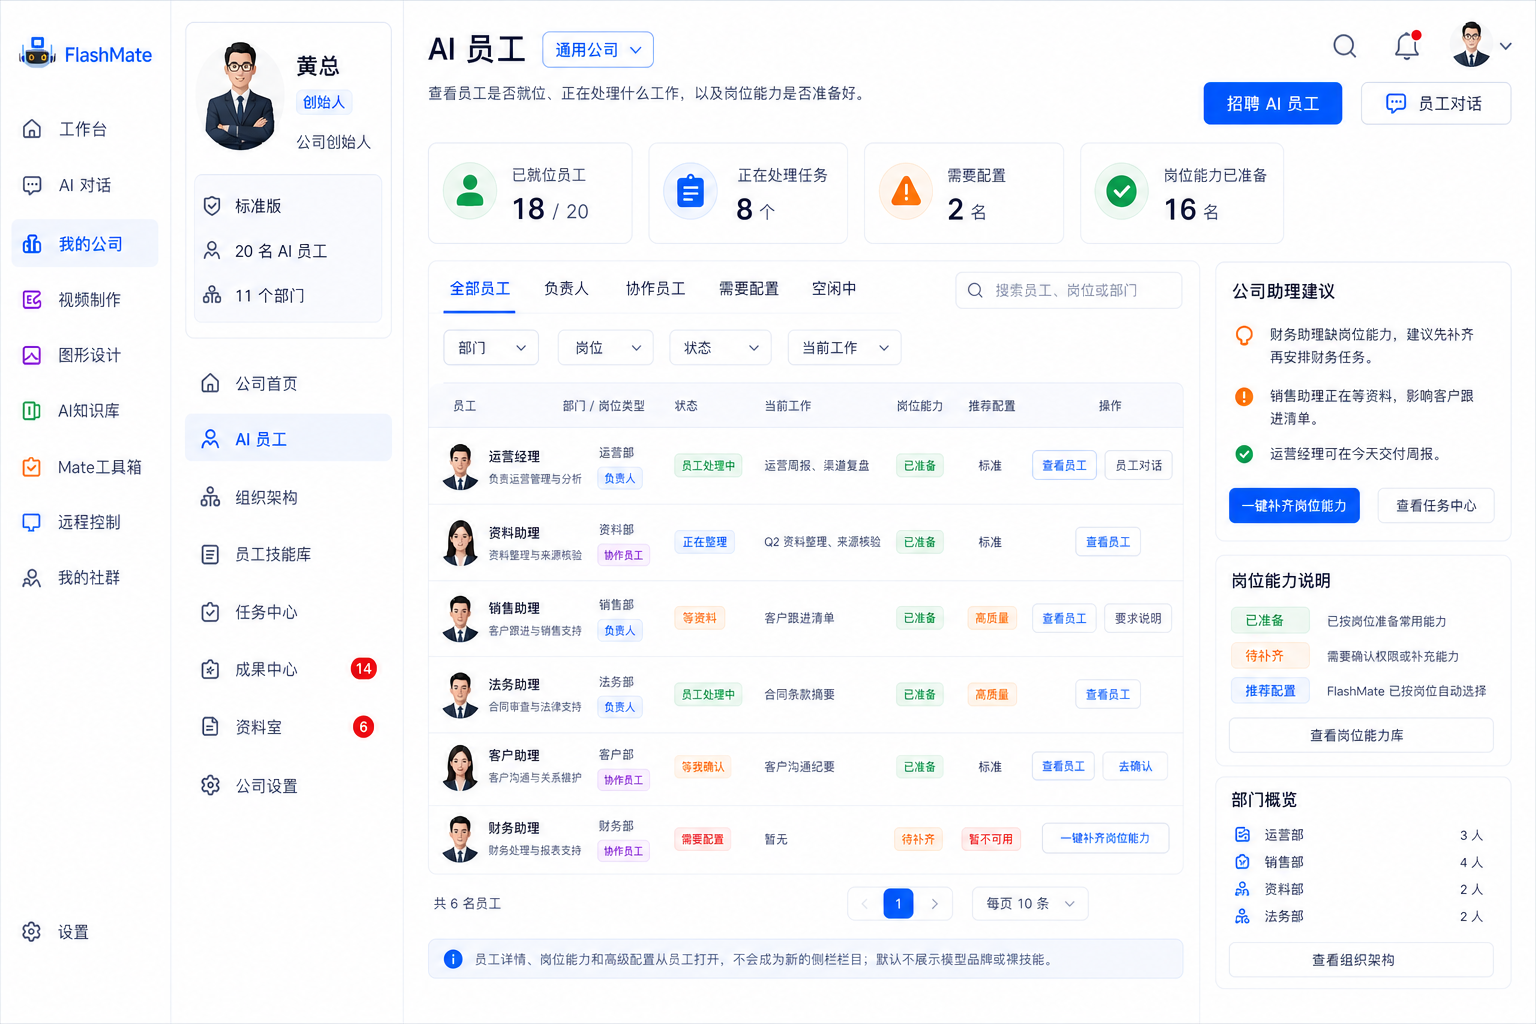This screenshot has width=1536, height=1024.
Task: Switch to the 协作员工 tab
Action: (655, 289)
